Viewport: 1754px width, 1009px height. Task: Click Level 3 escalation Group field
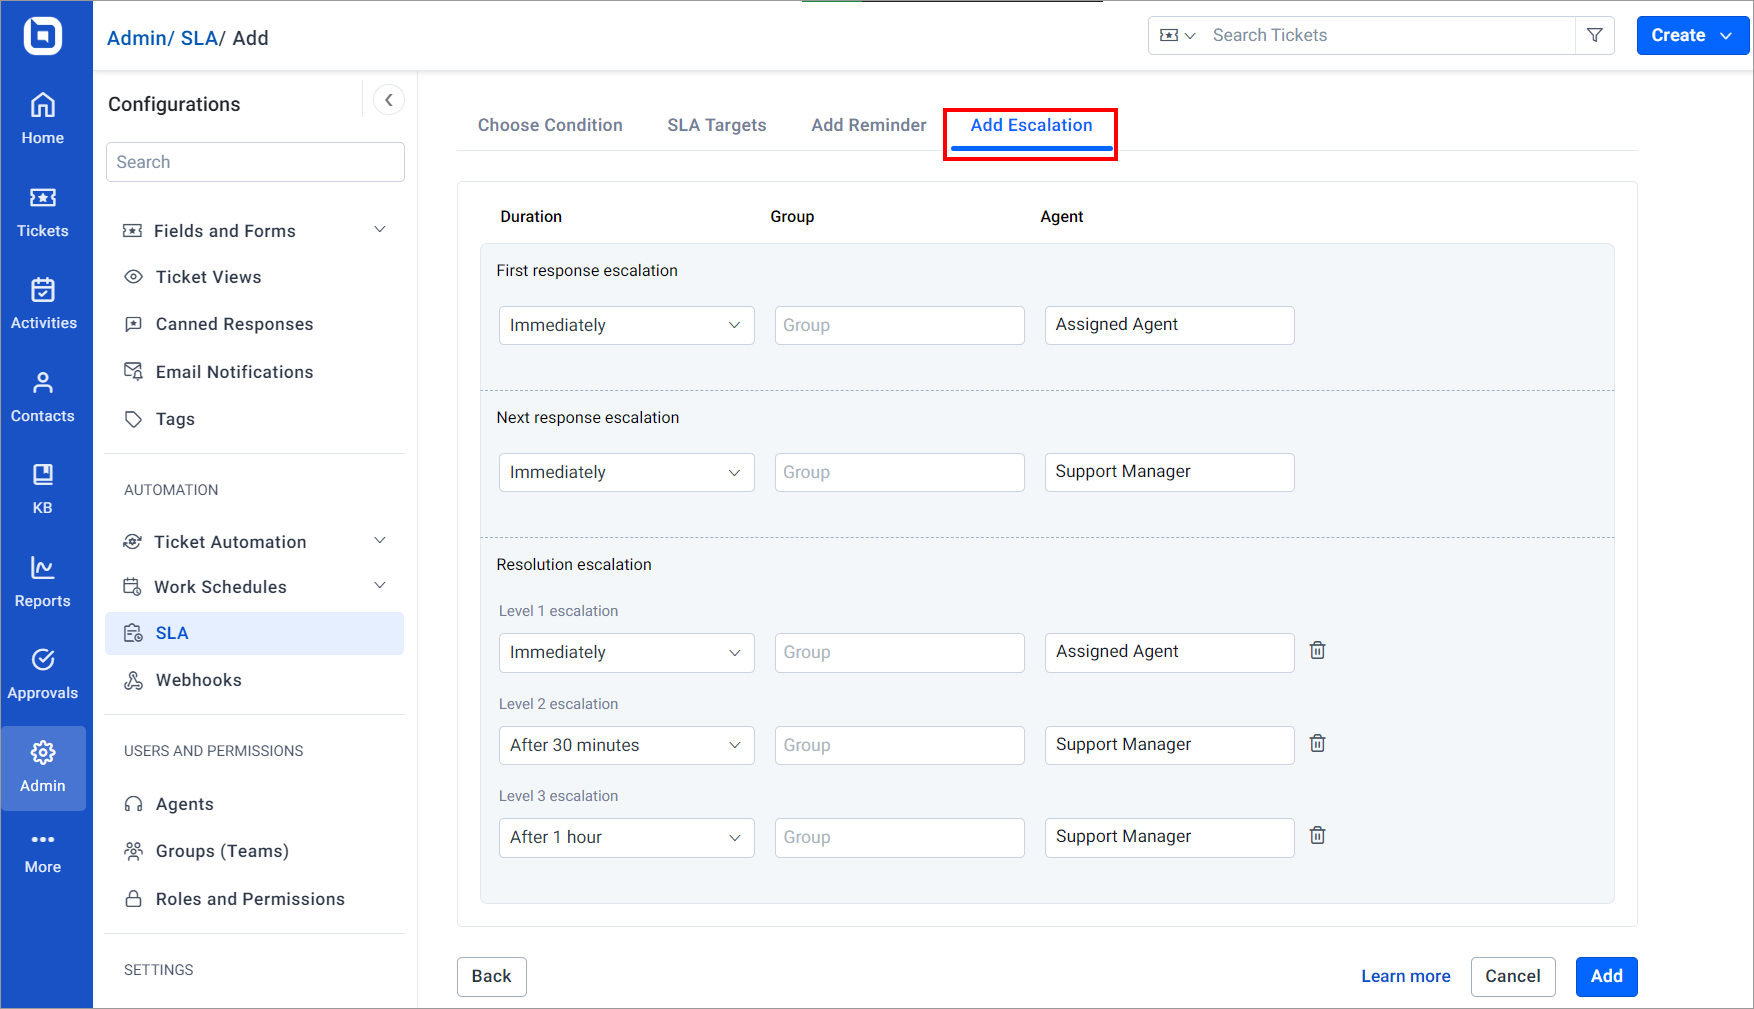900,837
